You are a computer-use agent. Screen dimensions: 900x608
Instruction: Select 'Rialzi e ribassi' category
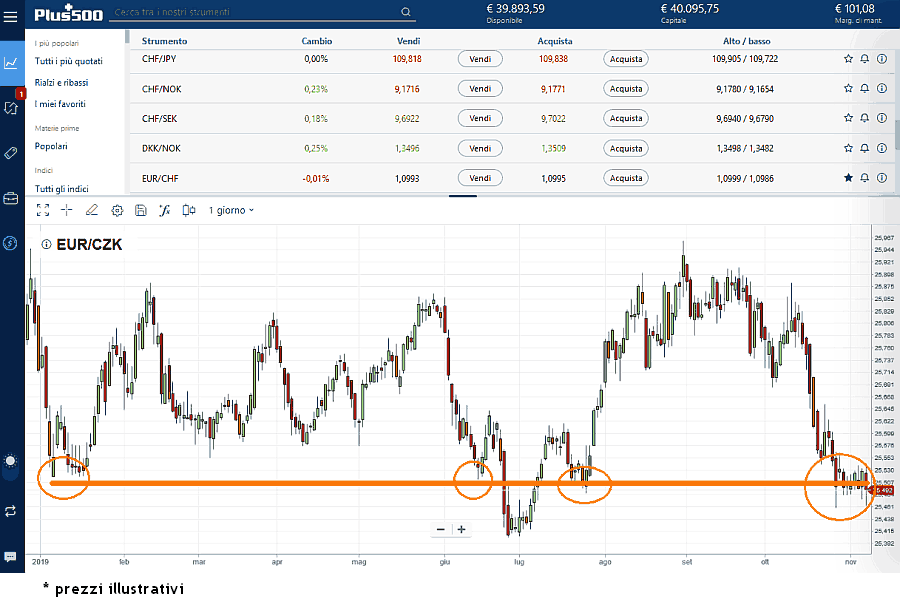[61, 83]
